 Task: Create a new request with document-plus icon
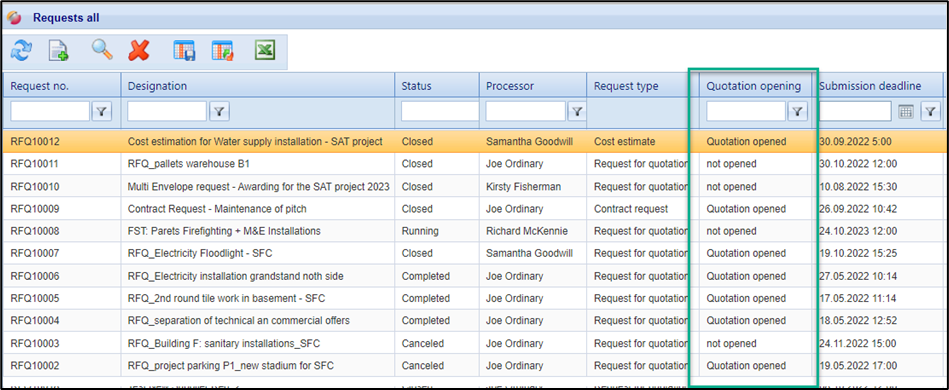point(59,51)
